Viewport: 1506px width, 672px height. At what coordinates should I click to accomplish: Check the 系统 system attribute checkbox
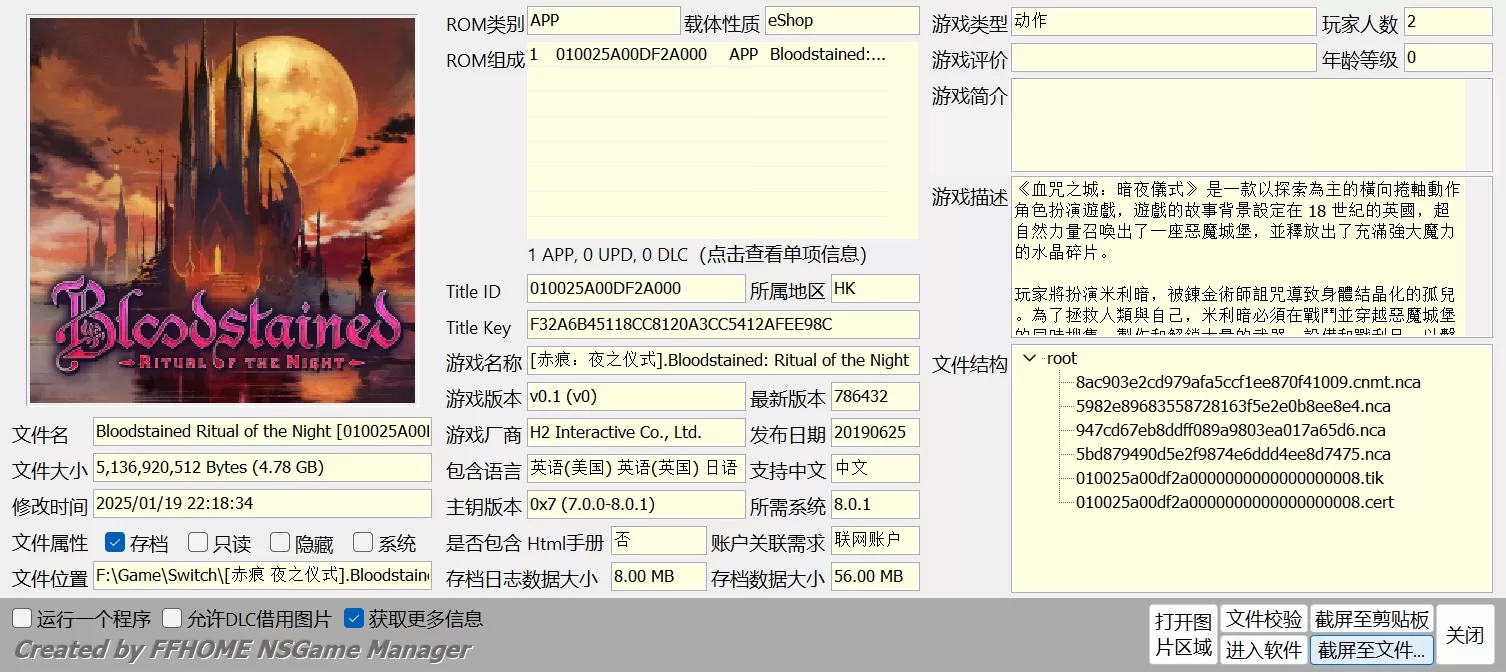click(x=363, y=543)
